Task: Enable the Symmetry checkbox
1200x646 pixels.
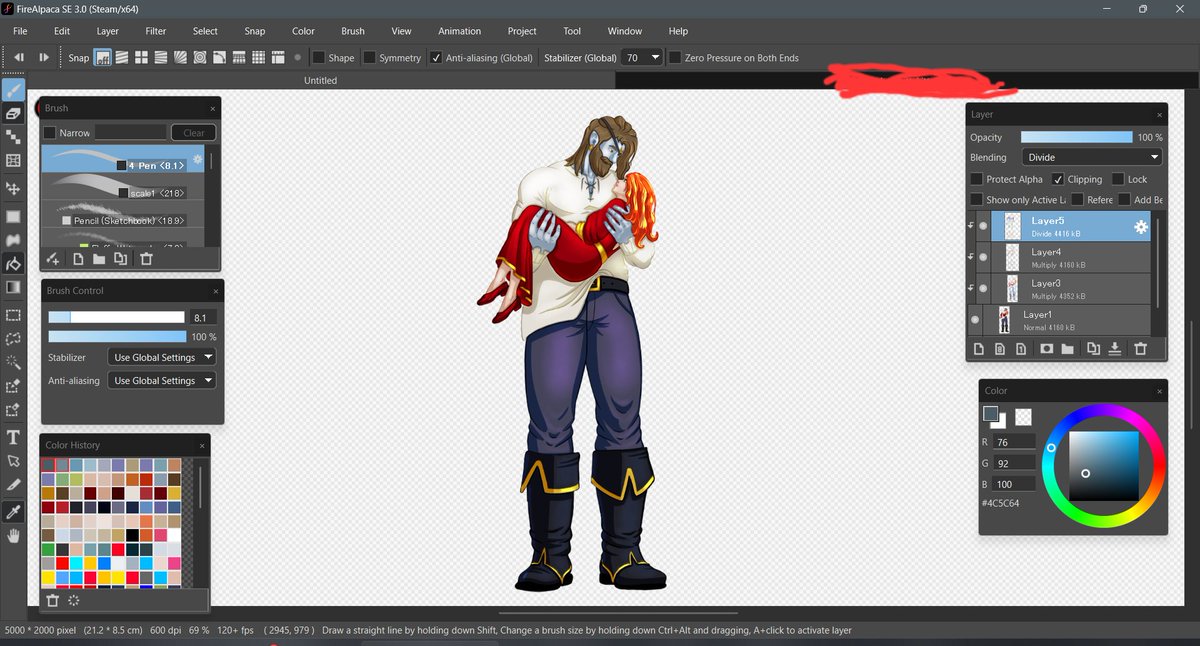Action: pos(369,58)
